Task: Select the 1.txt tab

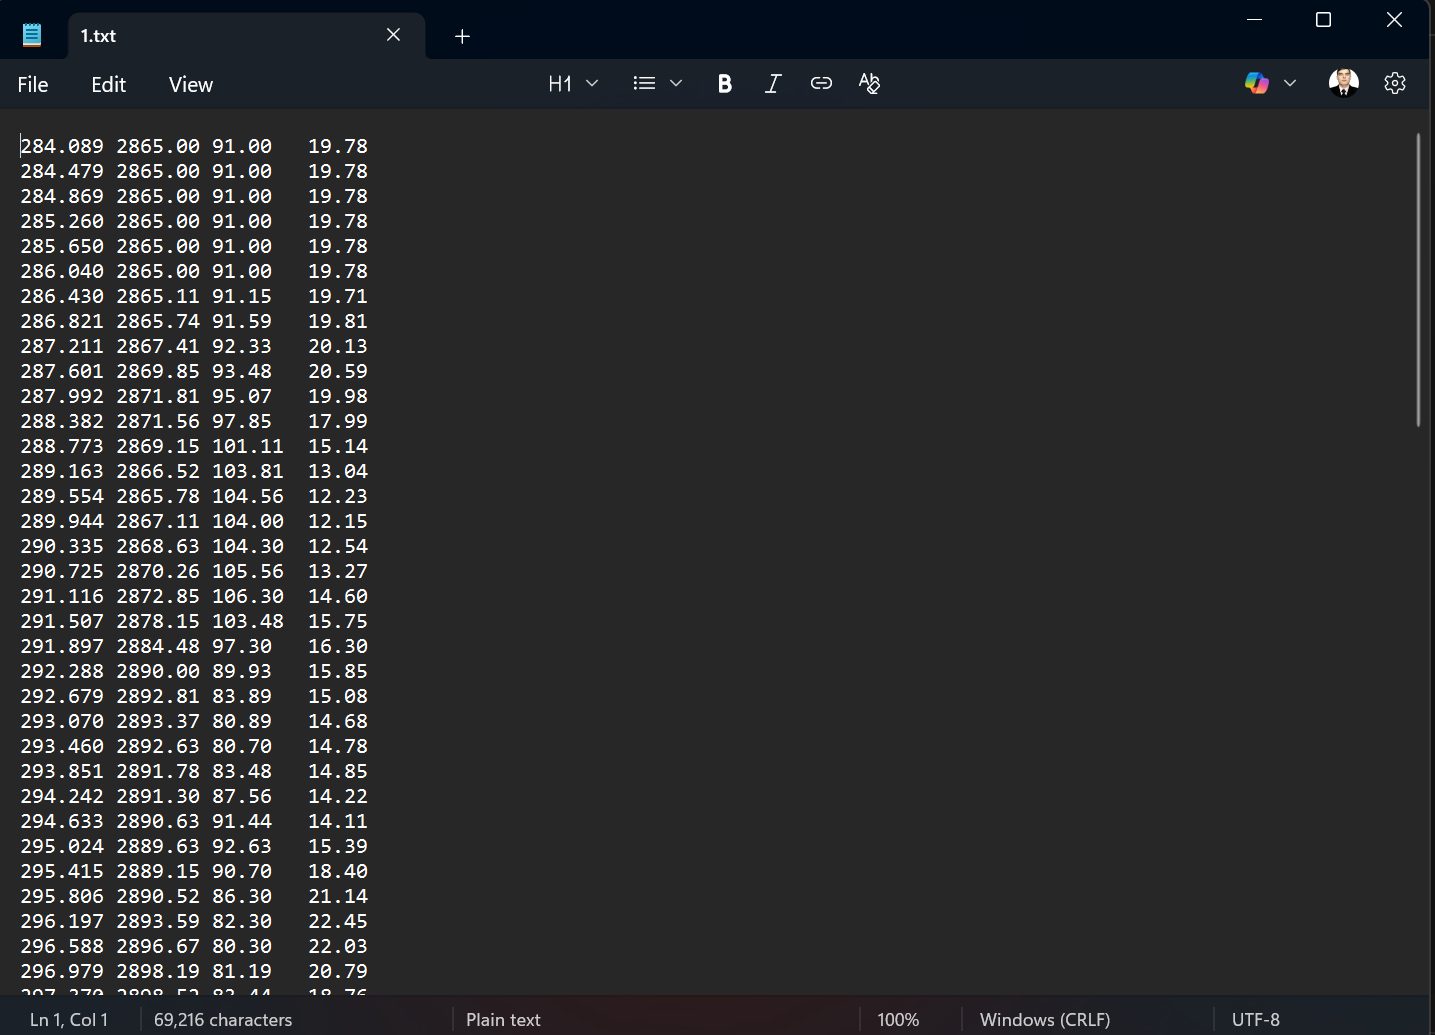Action: click(247, 36)
